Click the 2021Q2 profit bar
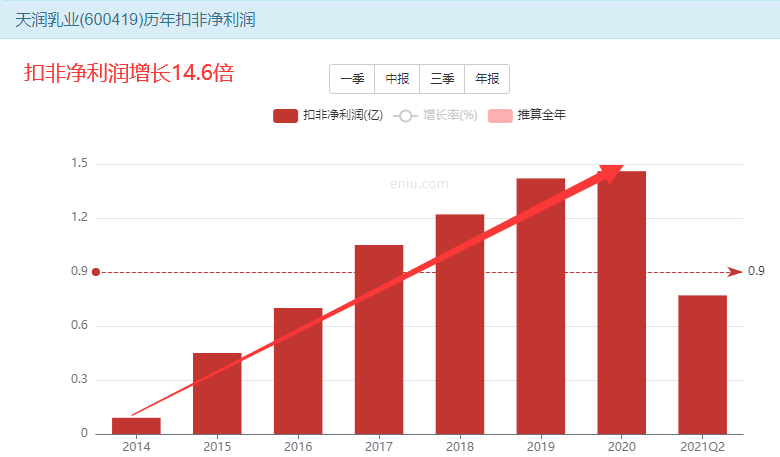780x457 pixels. pyautogui.click(x=702, y=365)
